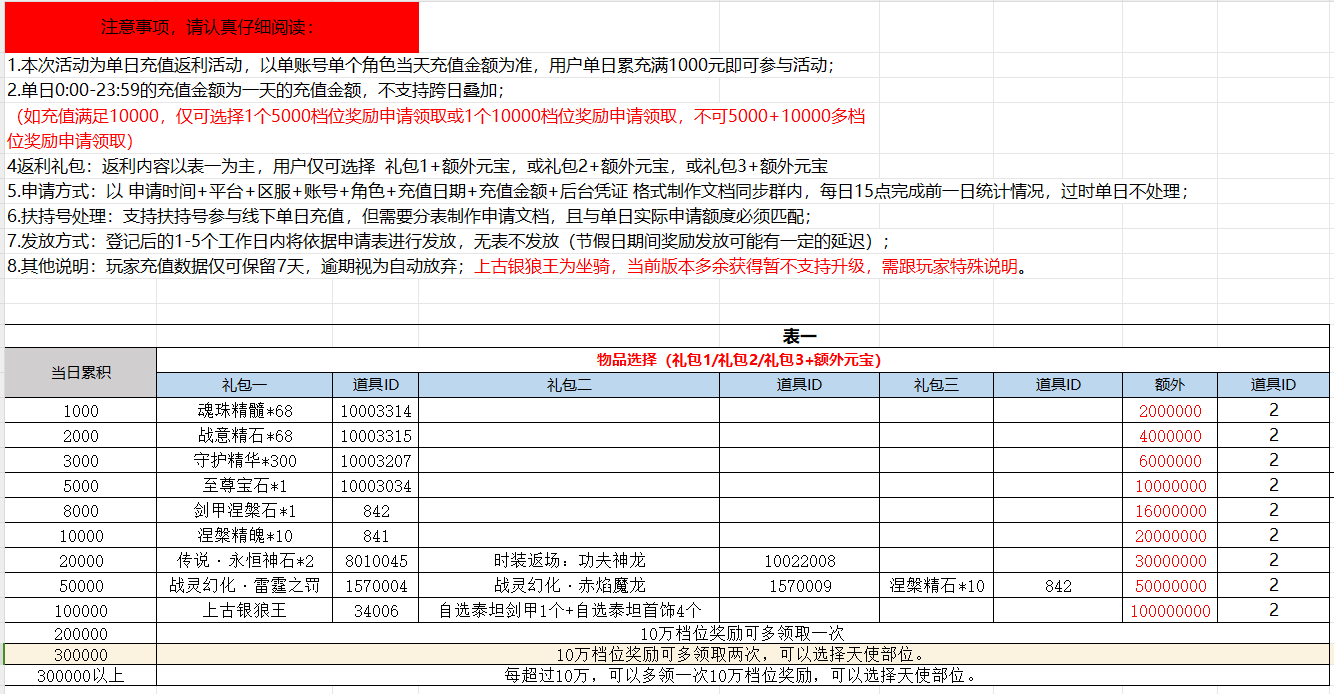
Task: Select the 当日累积 header cell
Action: 81,372
